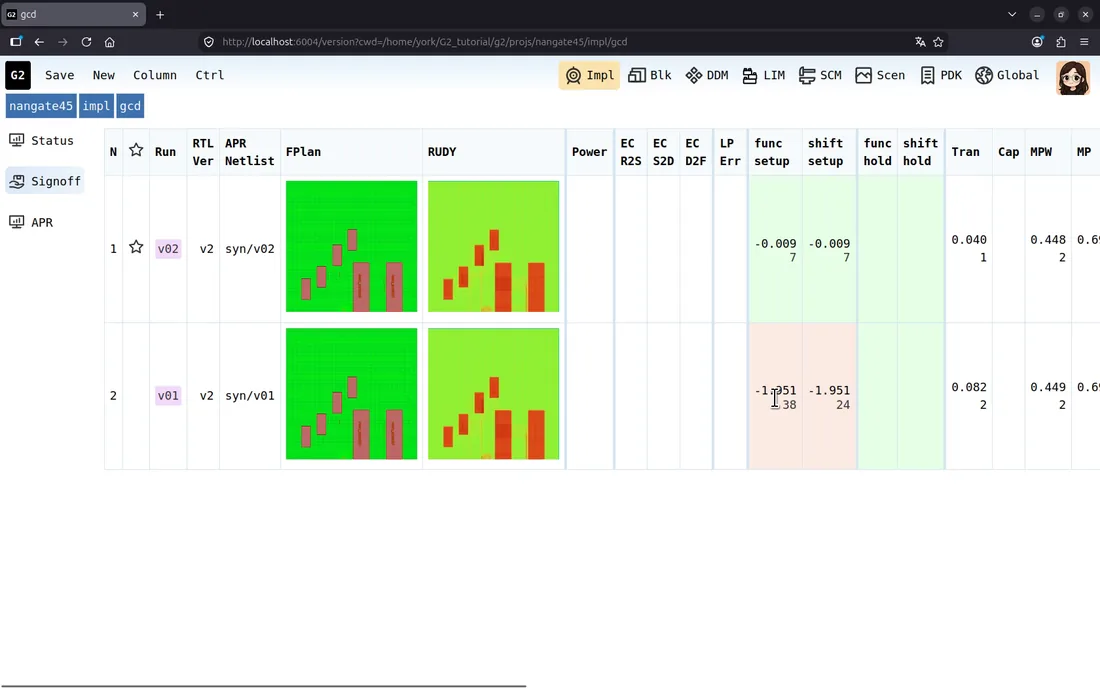Open the translate page icon
The width and height of the screenshot is (1100, 688).
pyautogui.click(x=920, y=42)
